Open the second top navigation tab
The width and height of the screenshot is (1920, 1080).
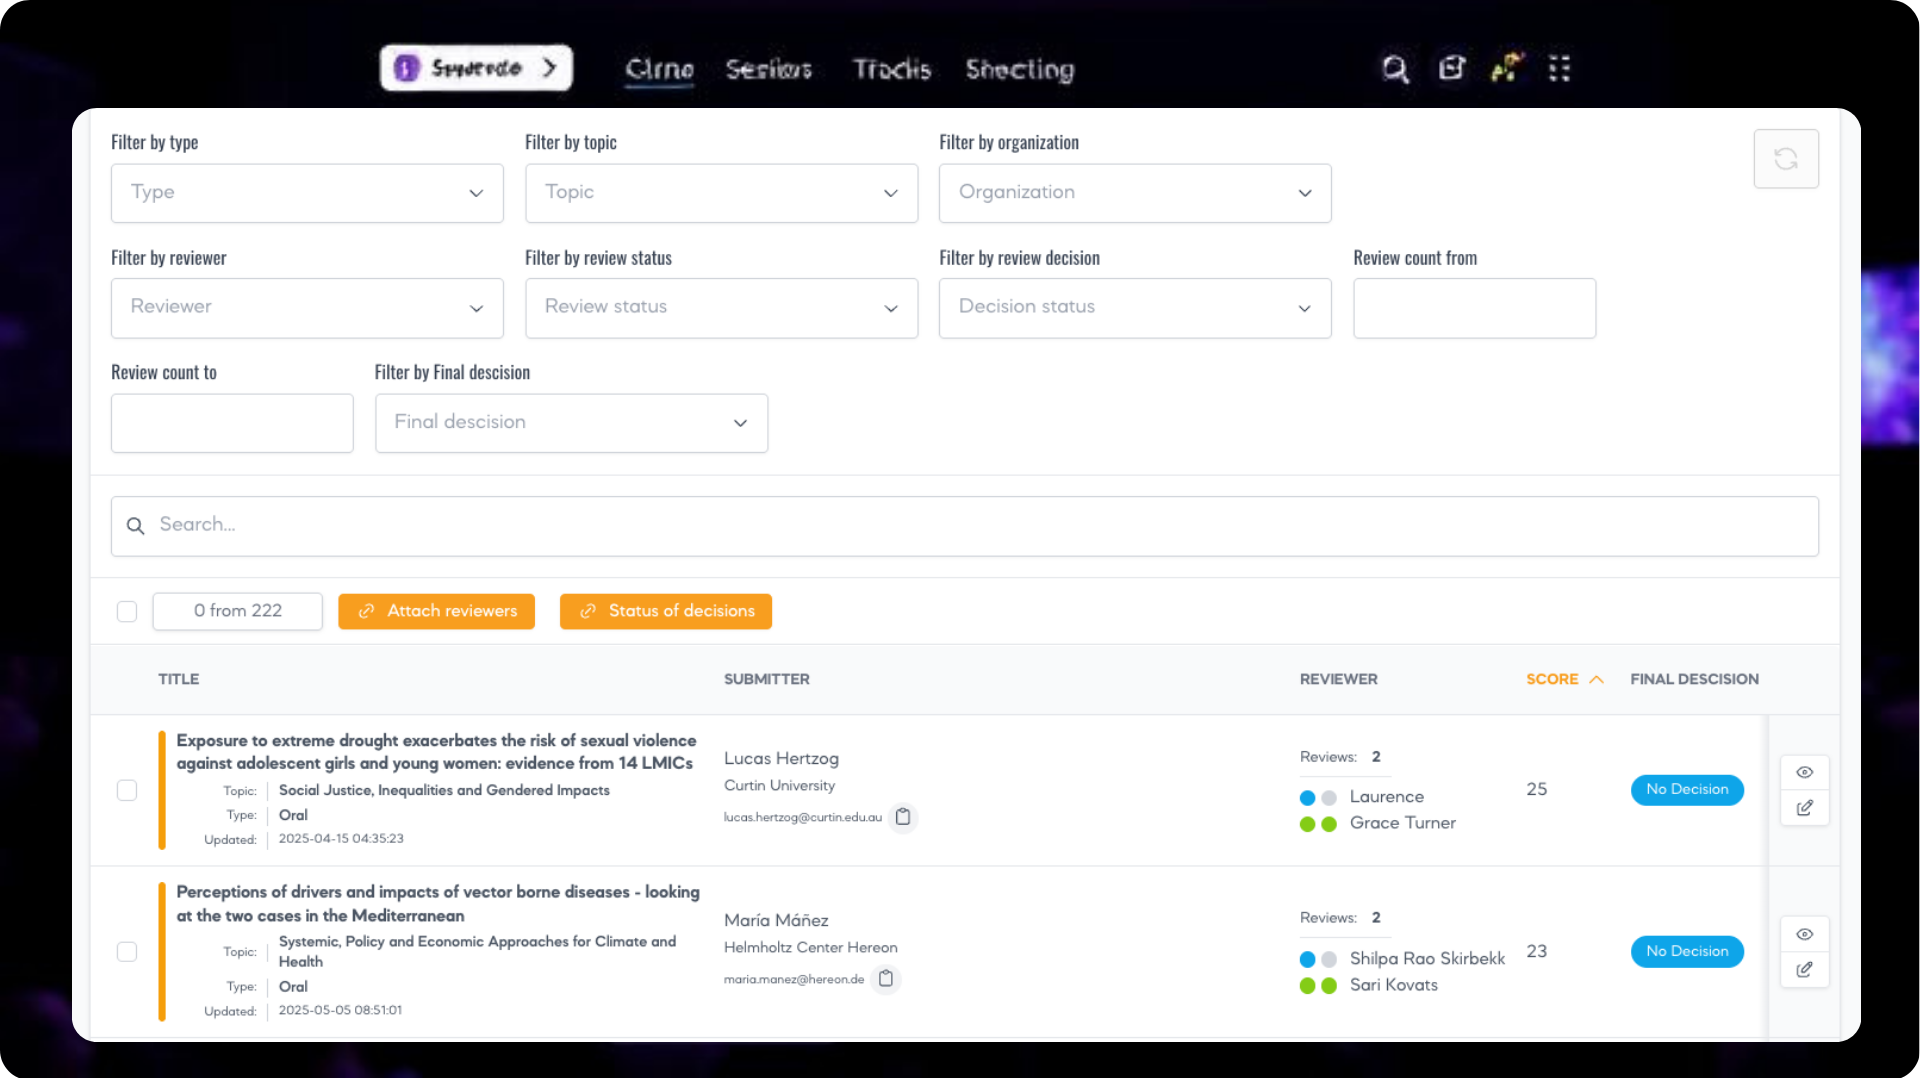click(768, 69)
